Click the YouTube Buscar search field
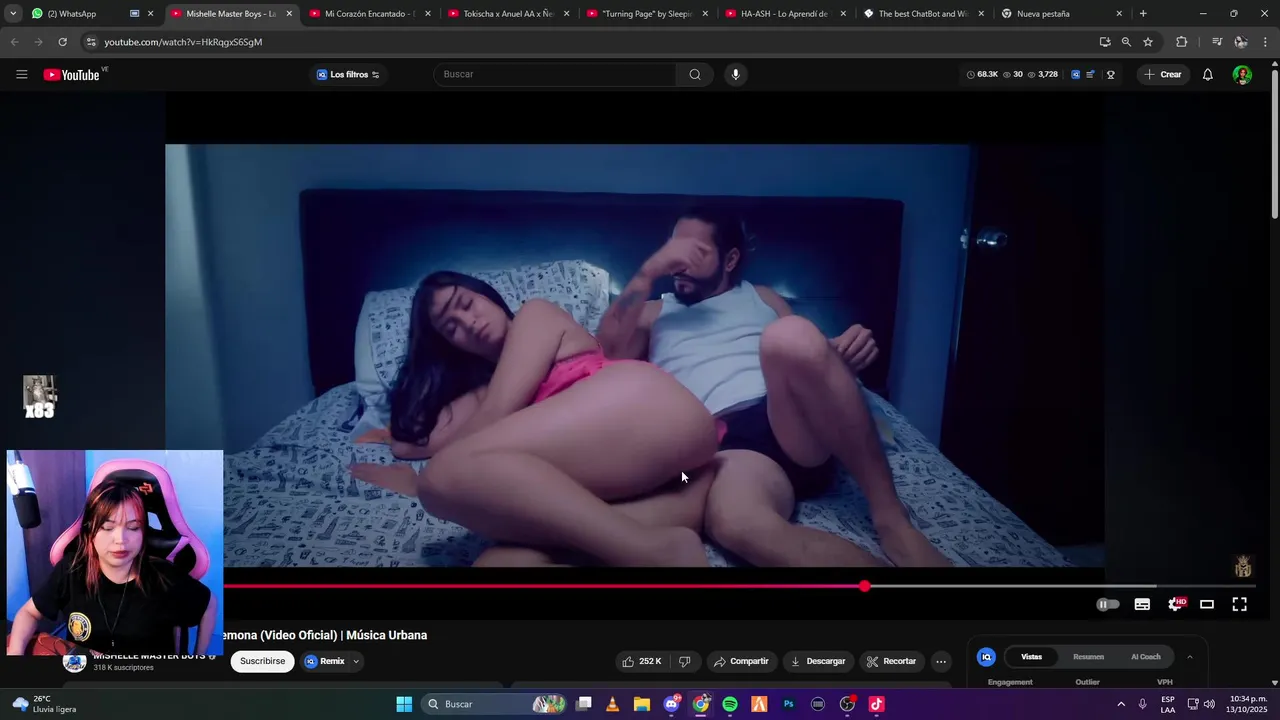Image resolution: width=1280 pixels, height=720 pixels. tap(555, 74)
